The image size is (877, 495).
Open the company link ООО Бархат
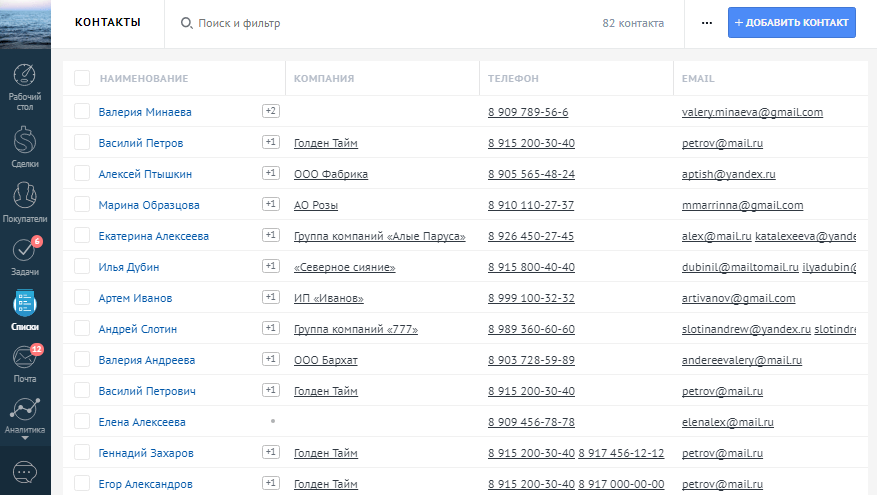pyautogui.click(x=325, y=360)
